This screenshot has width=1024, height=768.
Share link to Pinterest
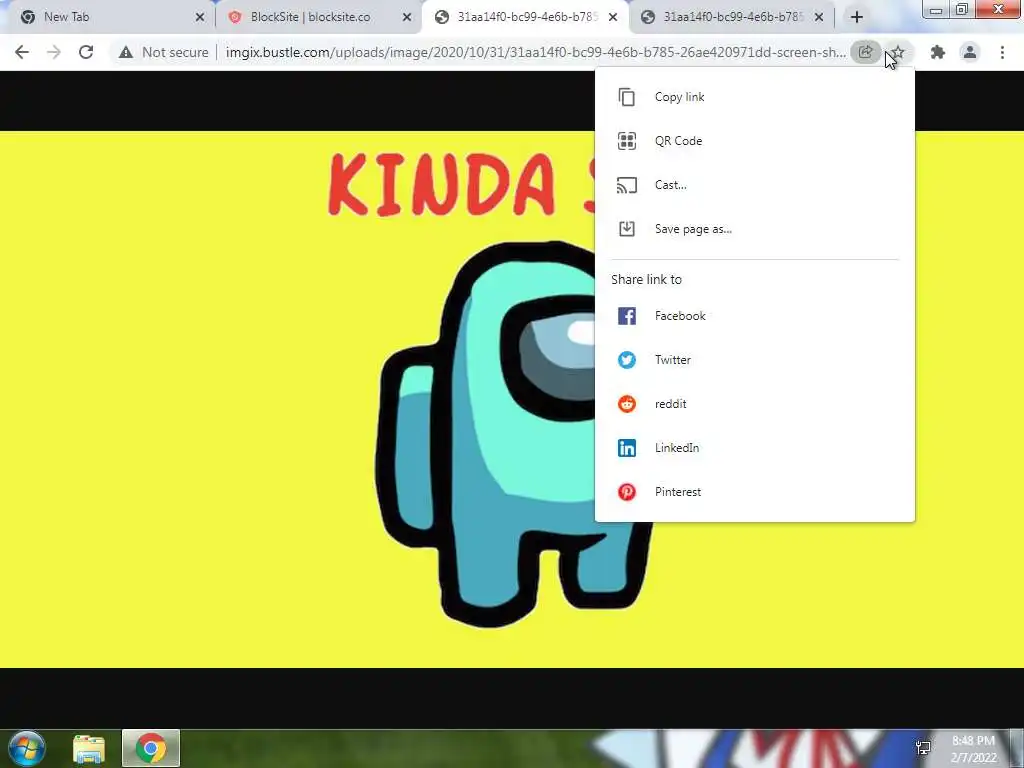pos(754,492)
